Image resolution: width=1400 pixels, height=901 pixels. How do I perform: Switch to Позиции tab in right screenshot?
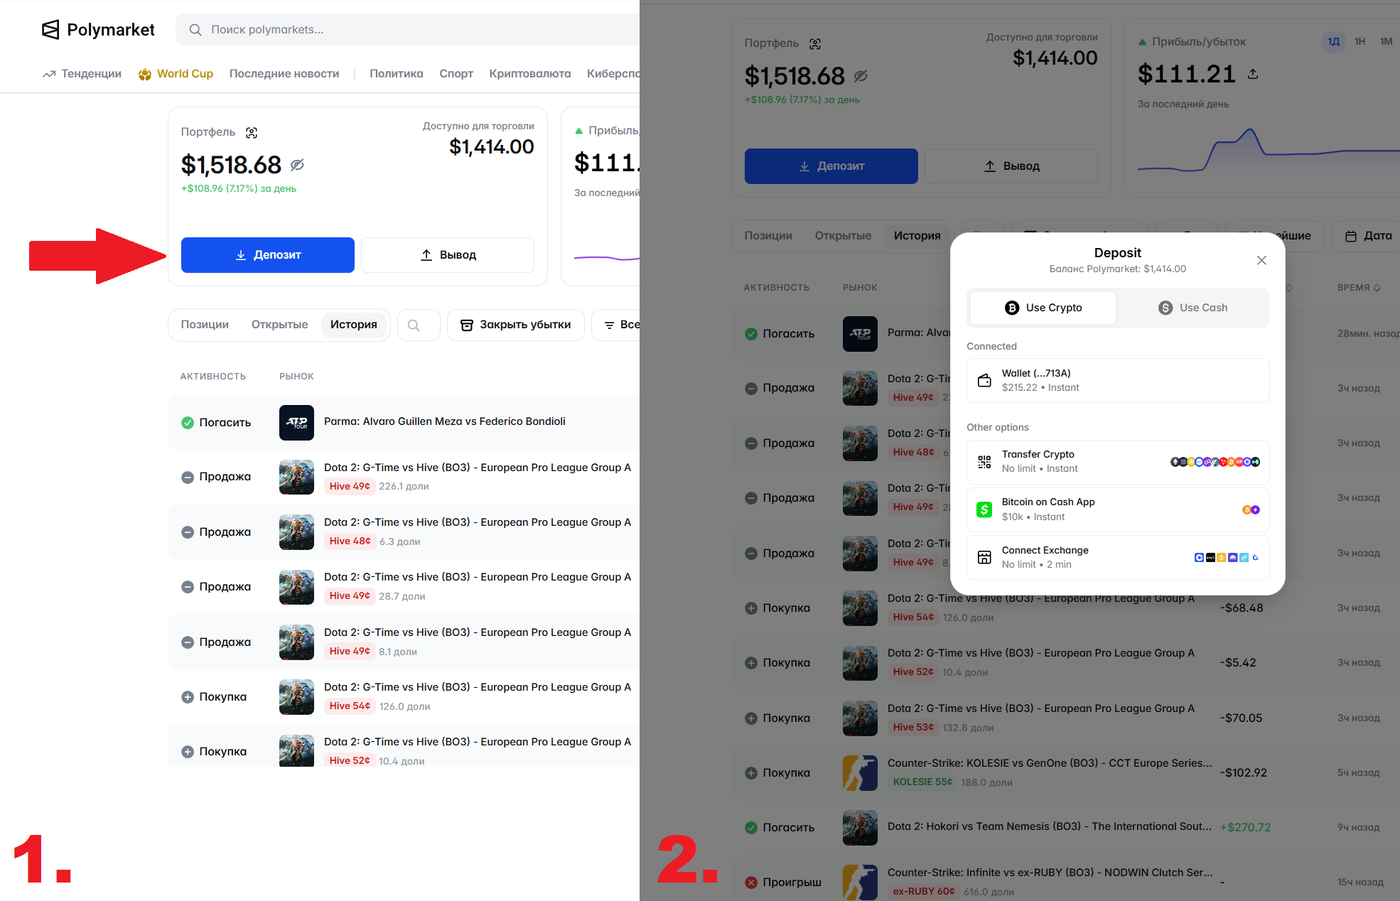point(768,236)
